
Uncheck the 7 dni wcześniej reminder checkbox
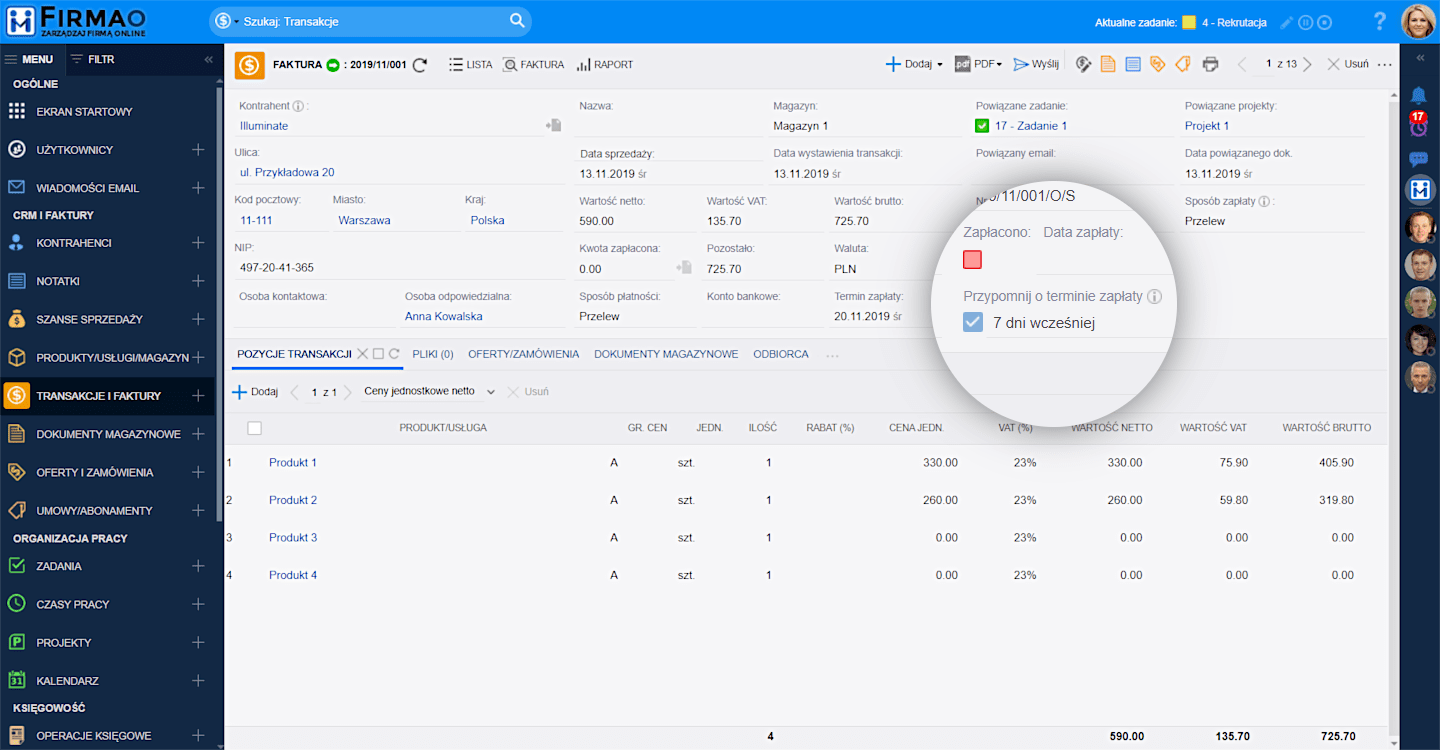[973, 322]
